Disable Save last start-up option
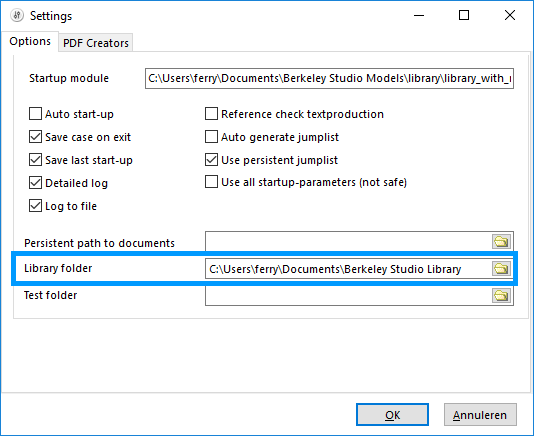 coord(35,160)
